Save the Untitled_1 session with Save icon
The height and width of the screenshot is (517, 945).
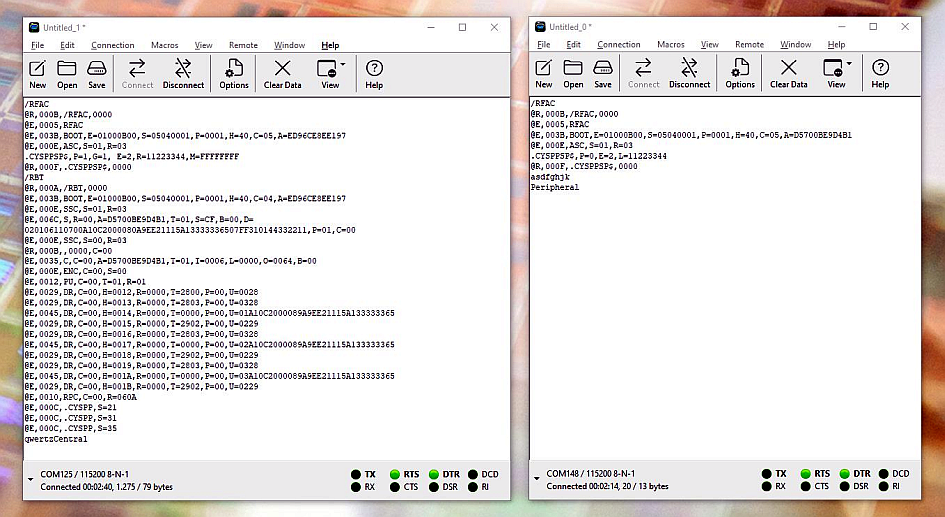[97, 73]
